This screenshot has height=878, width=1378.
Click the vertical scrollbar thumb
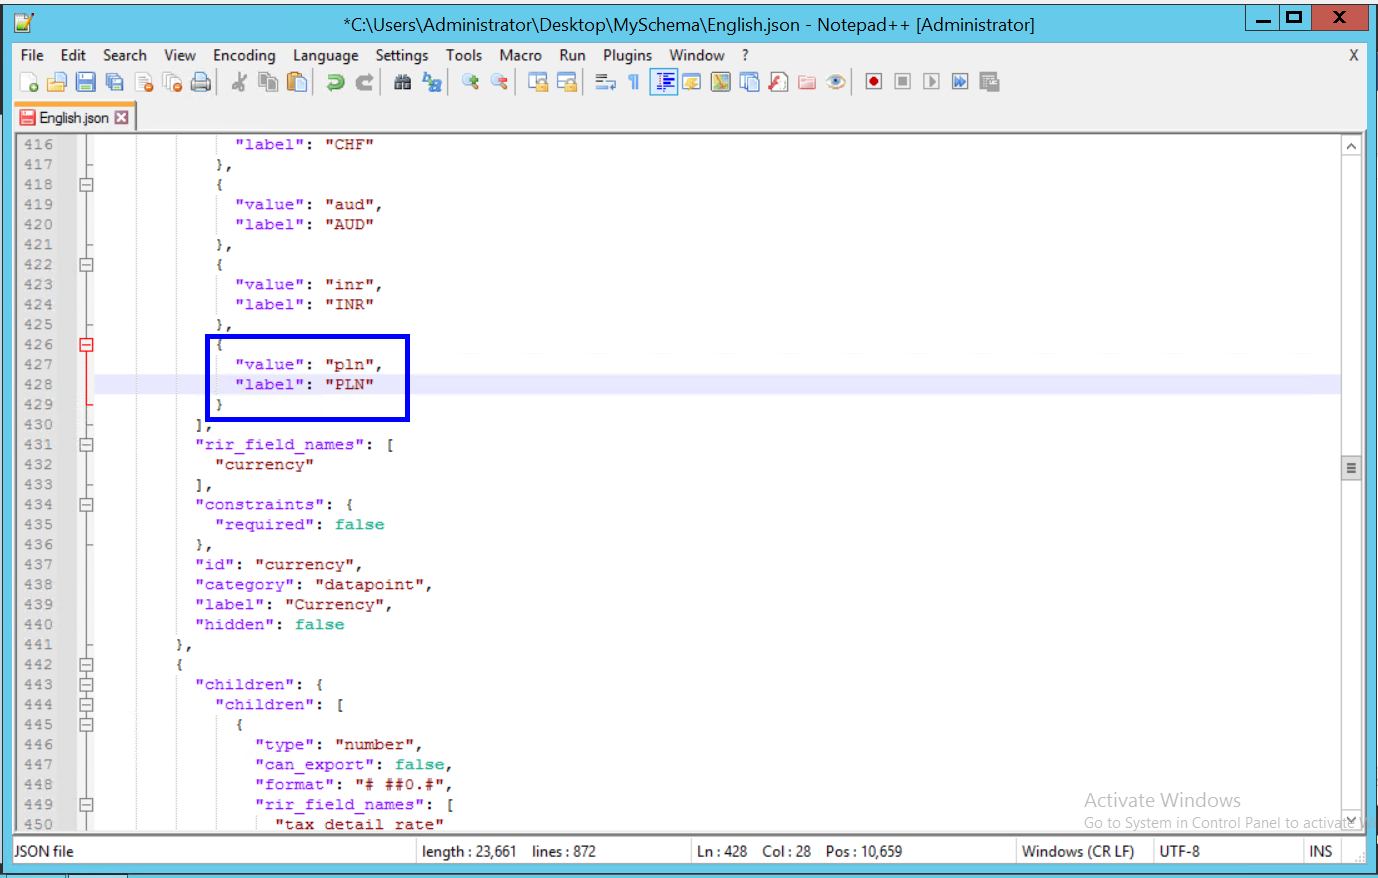(x=1351, y=468)
